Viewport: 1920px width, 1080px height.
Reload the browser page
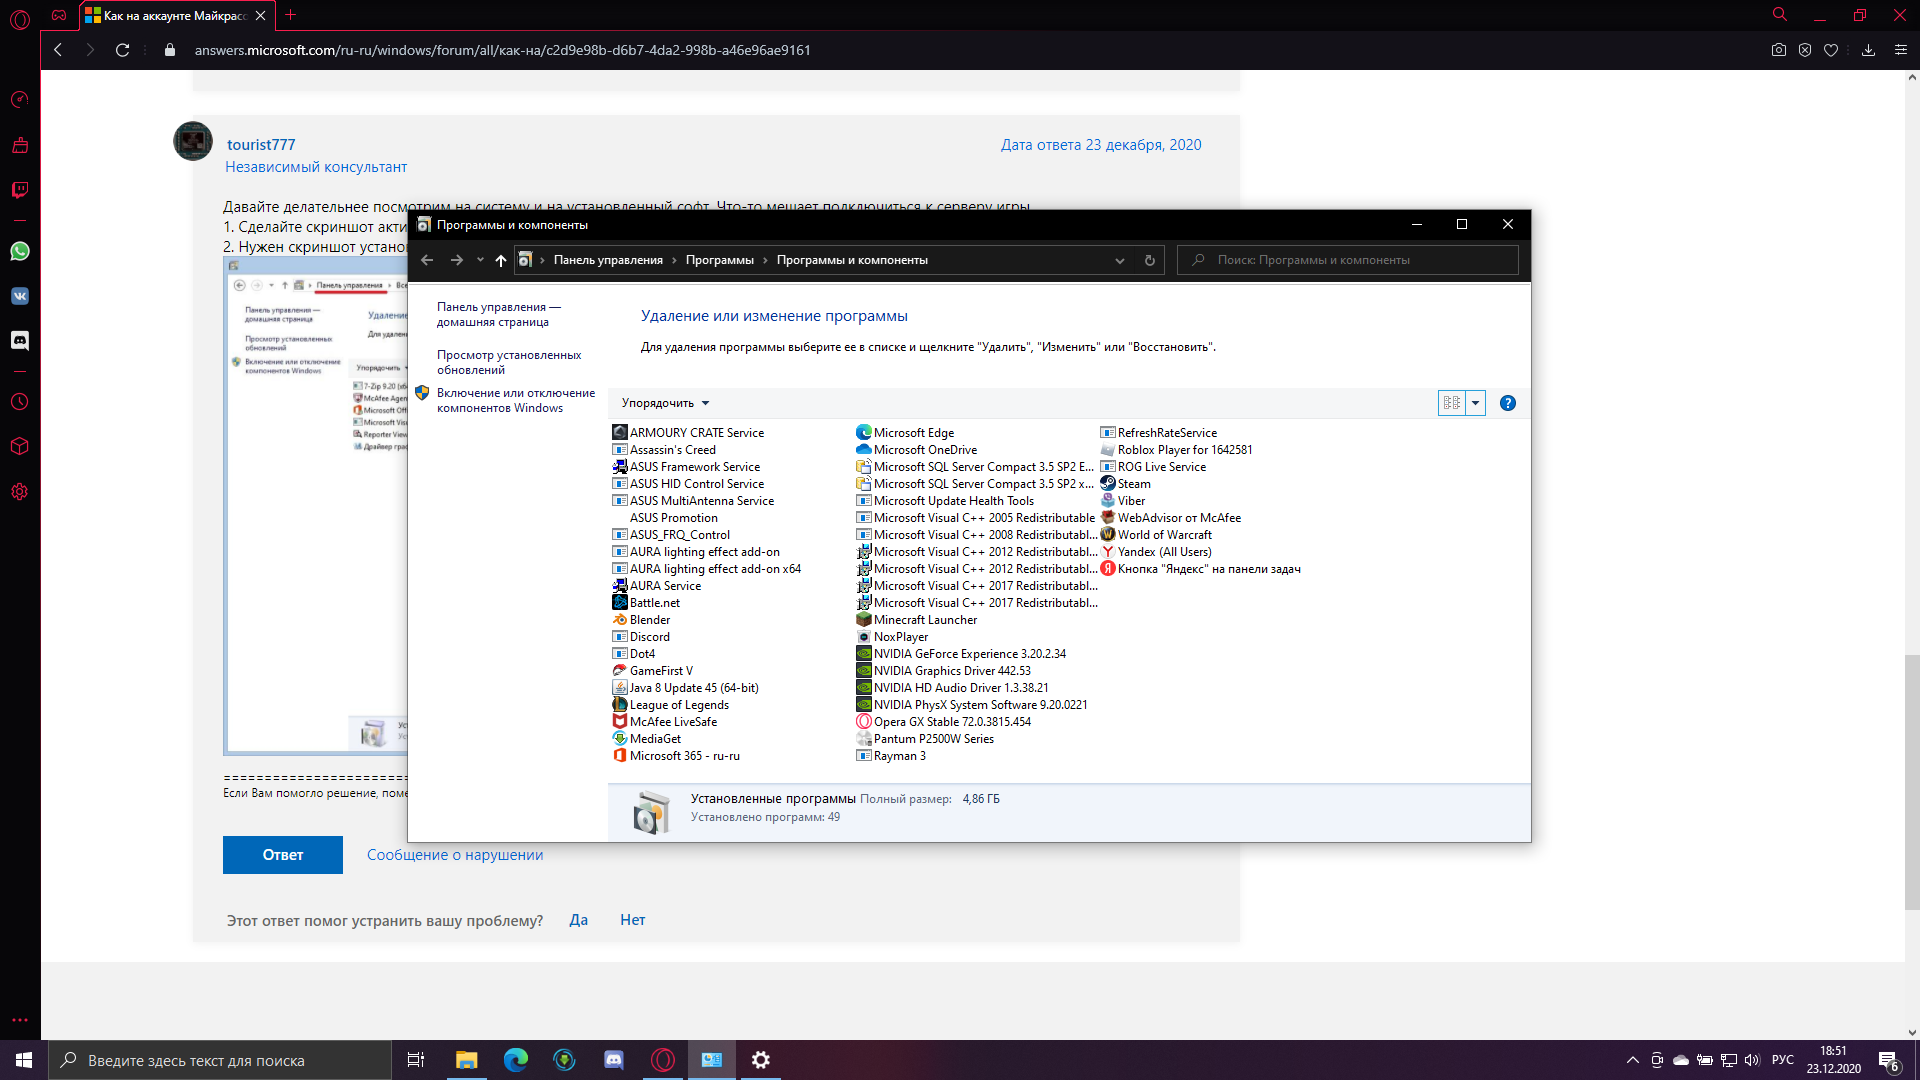(122, 50)
